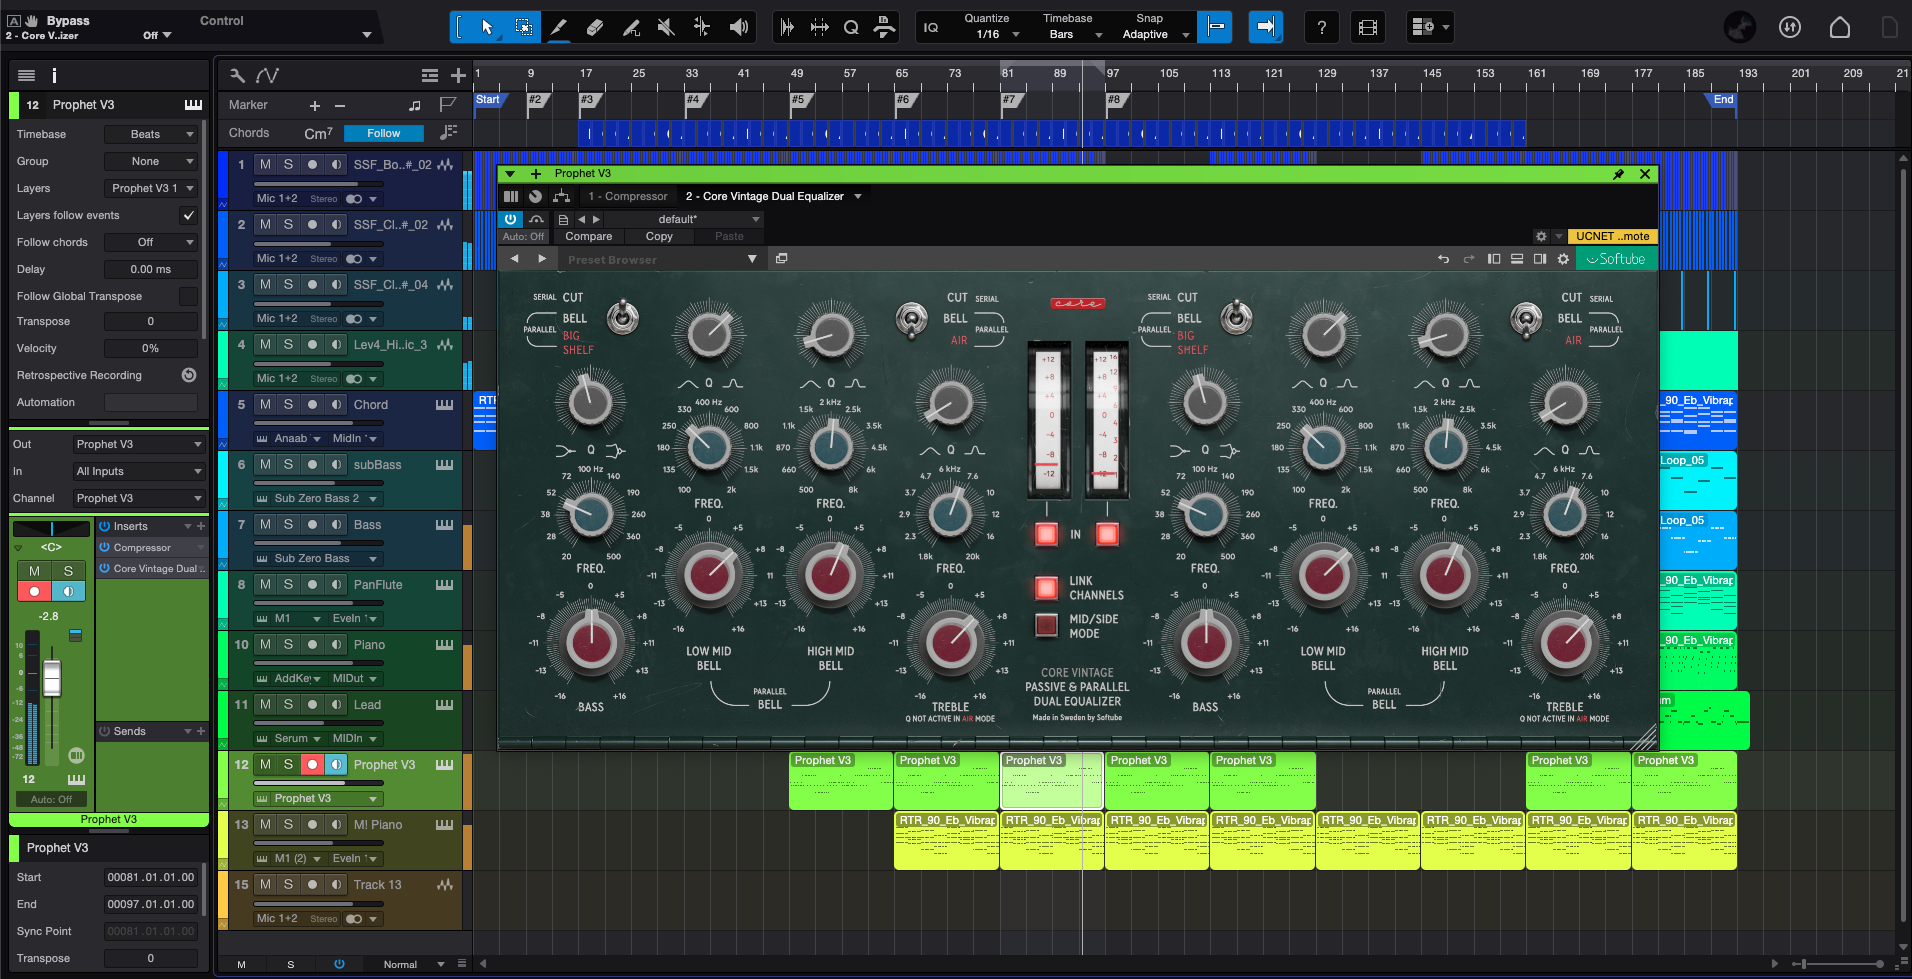Open the question mark help button
Viewport: 1912px width, 979px height.
1322,27
